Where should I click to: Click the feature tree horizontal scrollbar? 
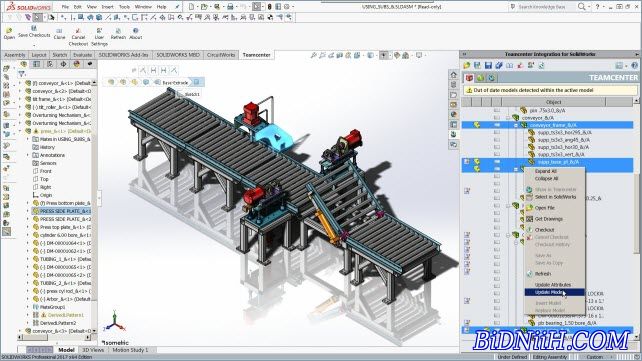click(54, 337)
